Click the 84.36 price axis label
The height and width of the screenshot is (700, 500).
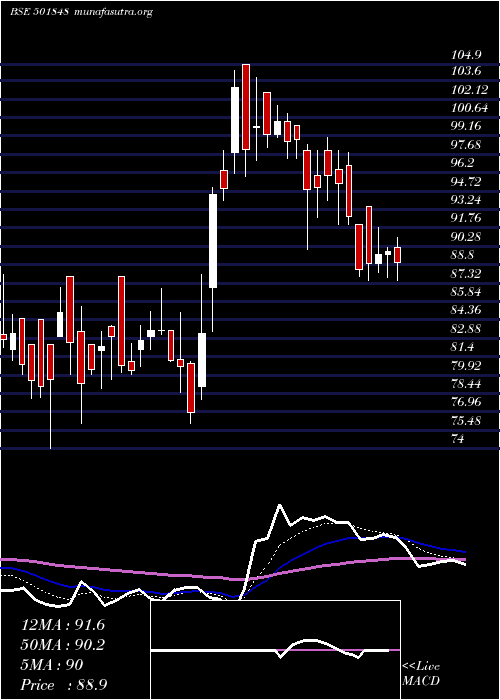click(x=466, y=310)
